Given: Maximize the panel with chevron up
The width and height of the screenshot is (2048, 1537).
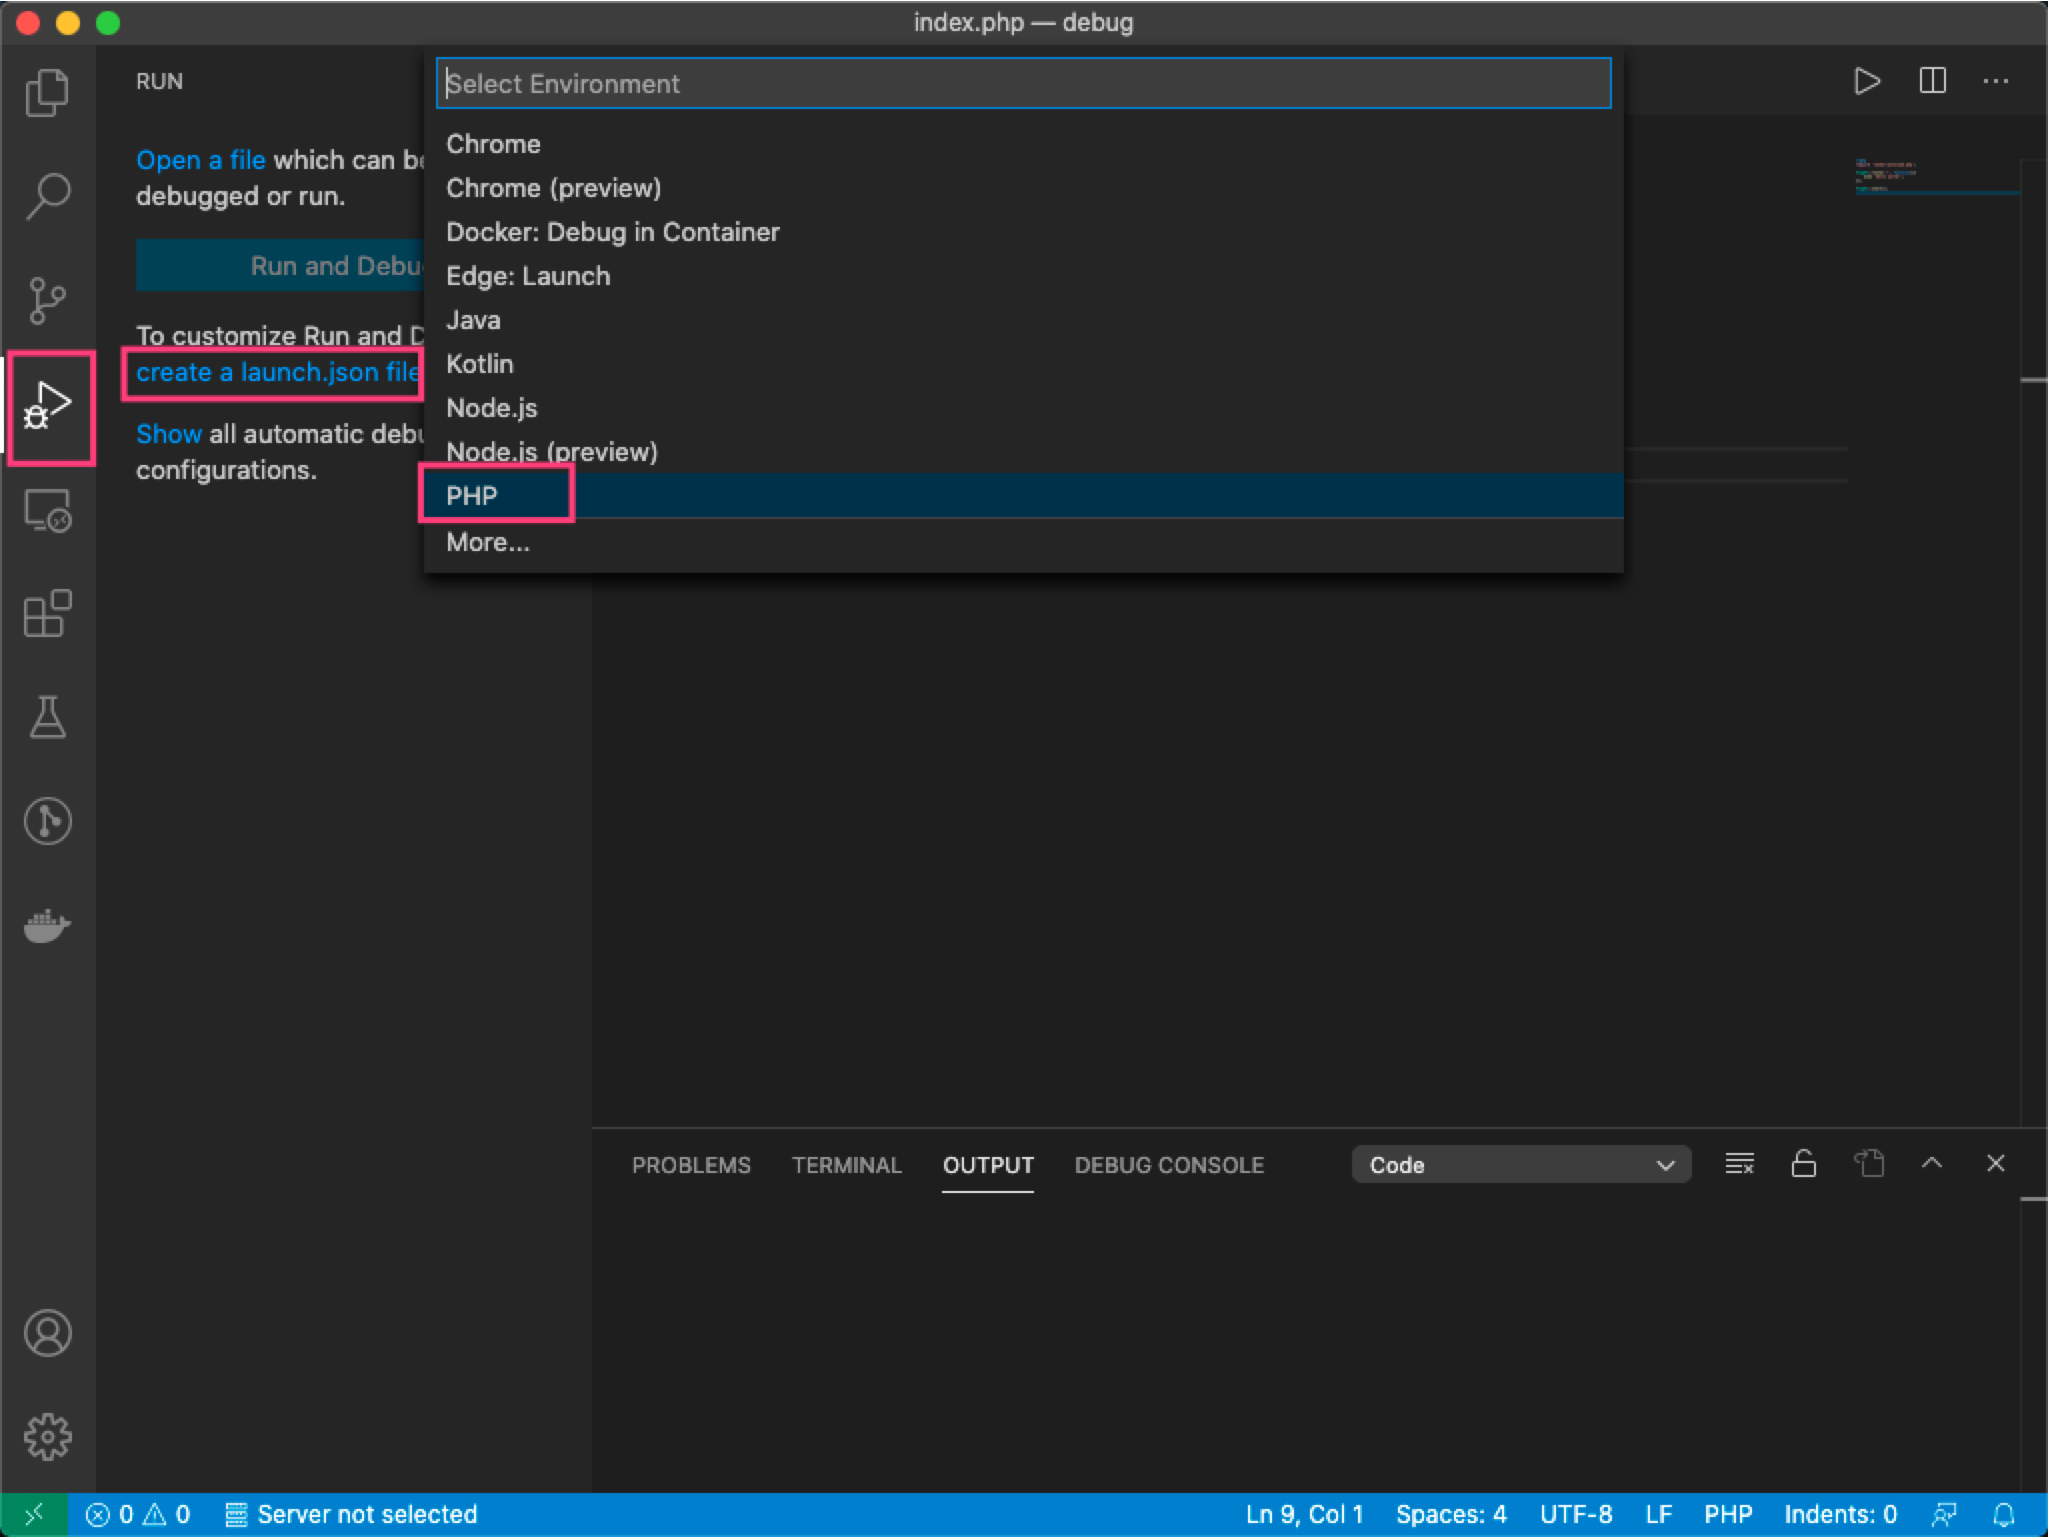Looking at the screenshot, I should (x=1932, y=1163).
